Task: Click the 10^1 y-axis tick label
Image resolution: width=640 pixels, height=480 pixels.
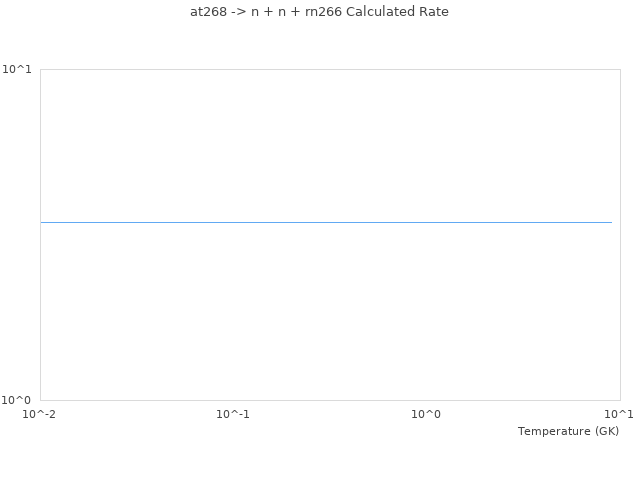Action: pyautogui.click(x=19, y=69)
